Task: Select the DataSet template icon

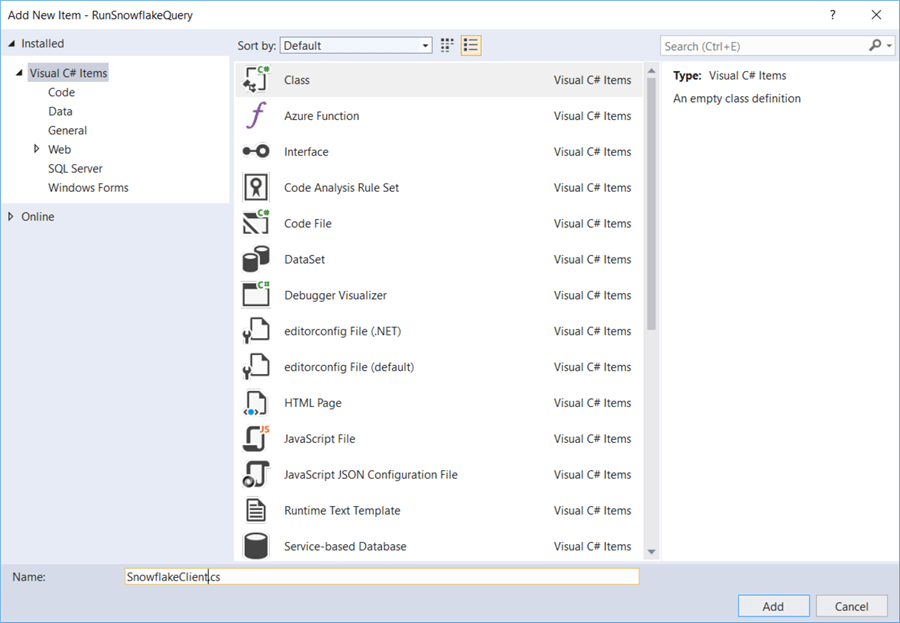Action: click(256, 260)
